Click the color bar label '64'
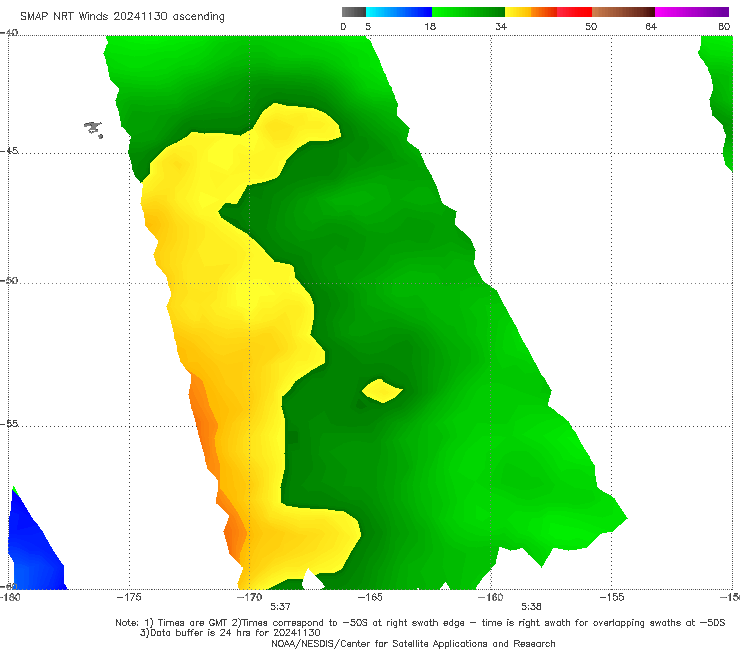Viewport: 740px width, 650px height. tap(651, 26)
